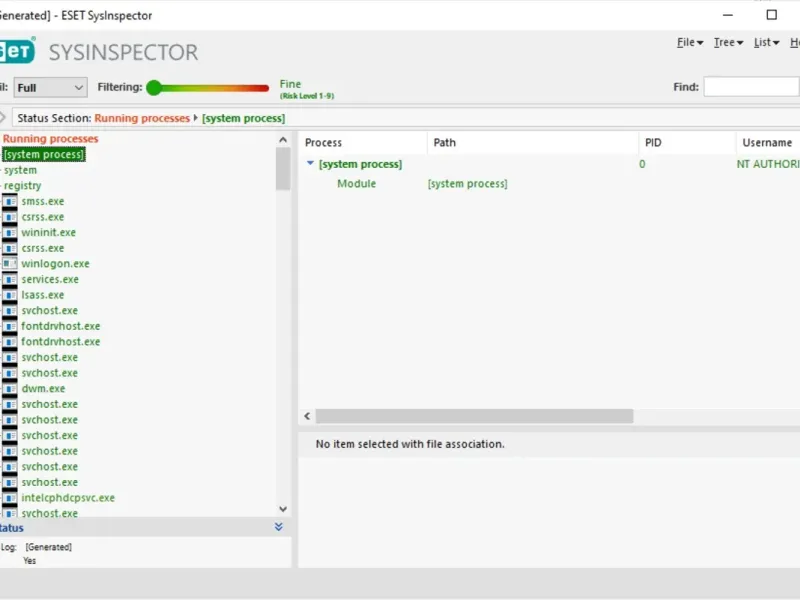Click the tree vertical scrollbar thumb
Viewport: 800px width, 600px height.
click(283, 169)
